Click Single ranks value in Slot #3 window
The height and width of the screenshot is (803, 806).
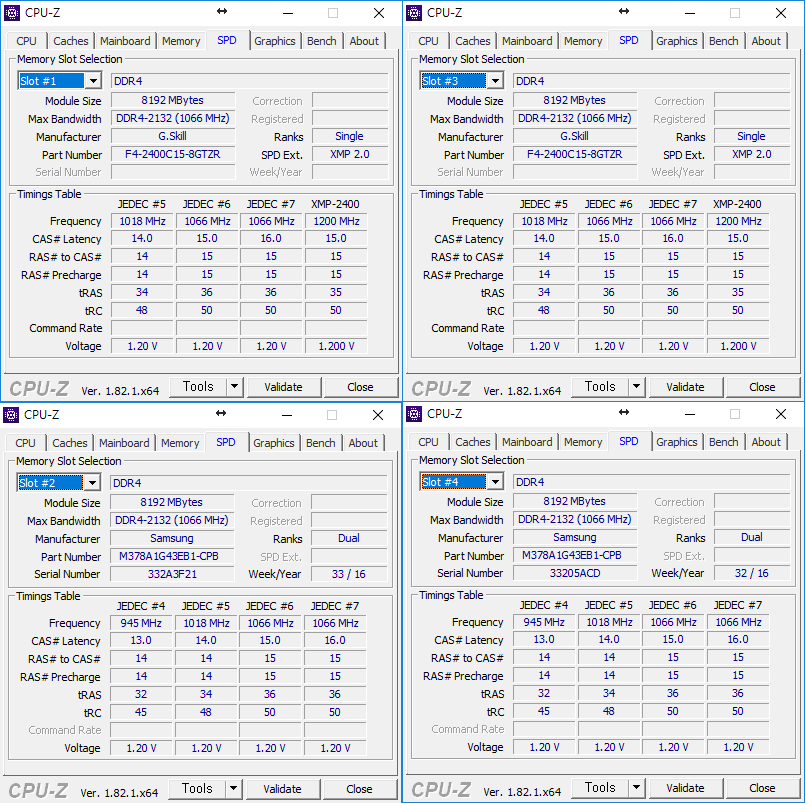pyautogui.click(x=752, y=136)
